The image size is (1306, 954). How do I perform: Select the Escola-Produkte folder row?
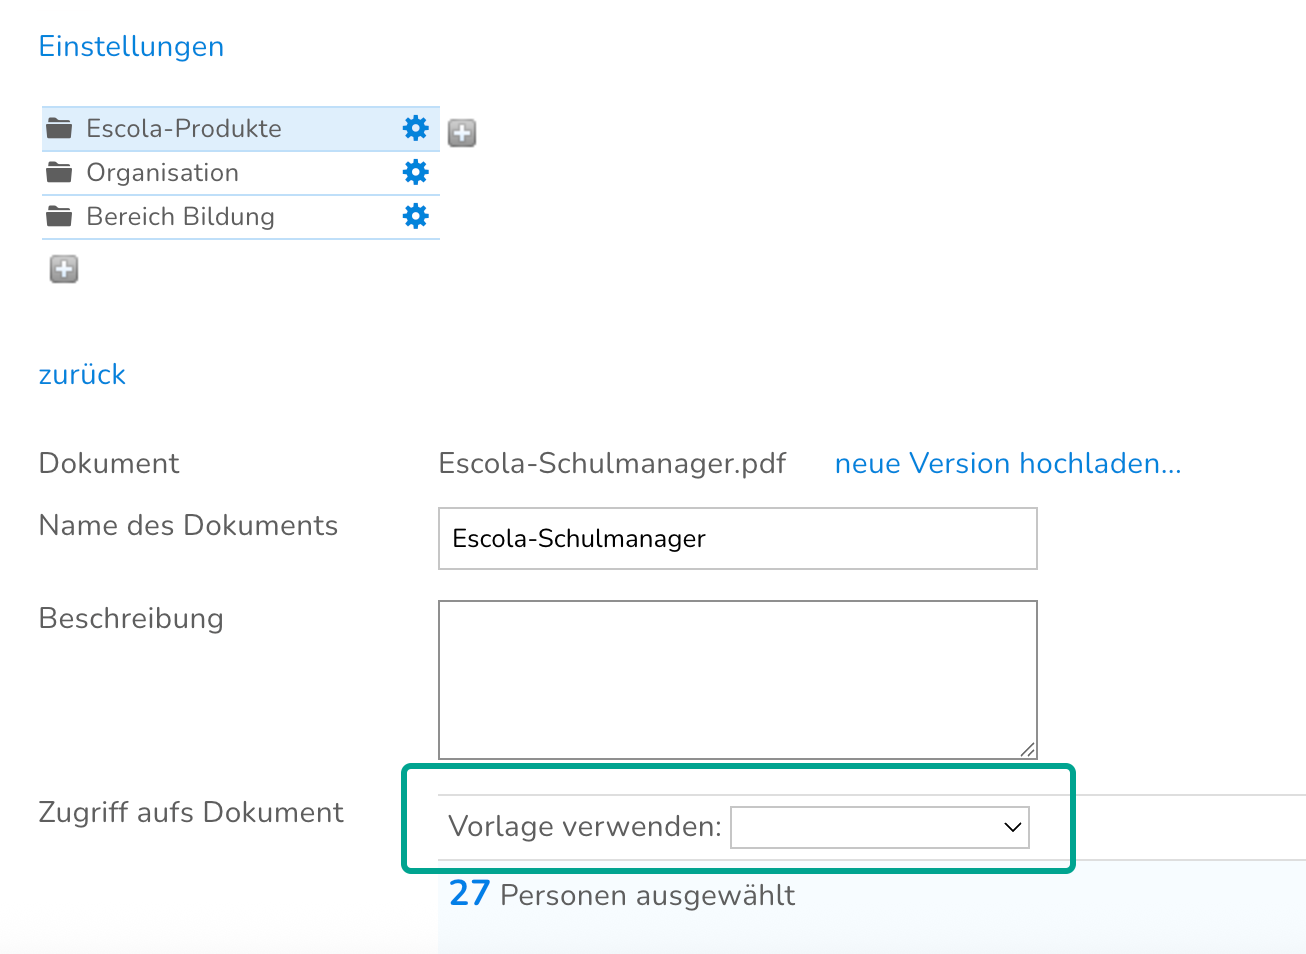(x=240, y=129)
